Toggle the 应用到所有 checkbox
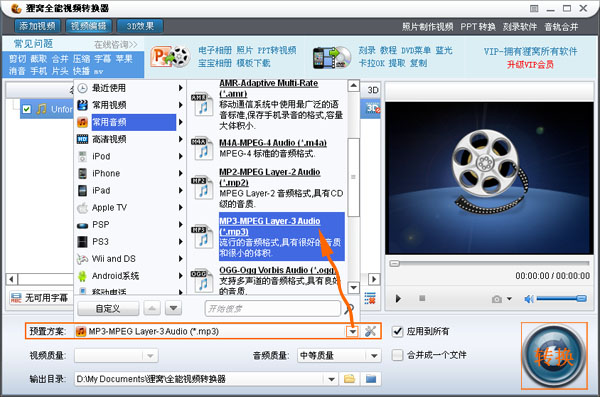600x397 pixels. 398,332
